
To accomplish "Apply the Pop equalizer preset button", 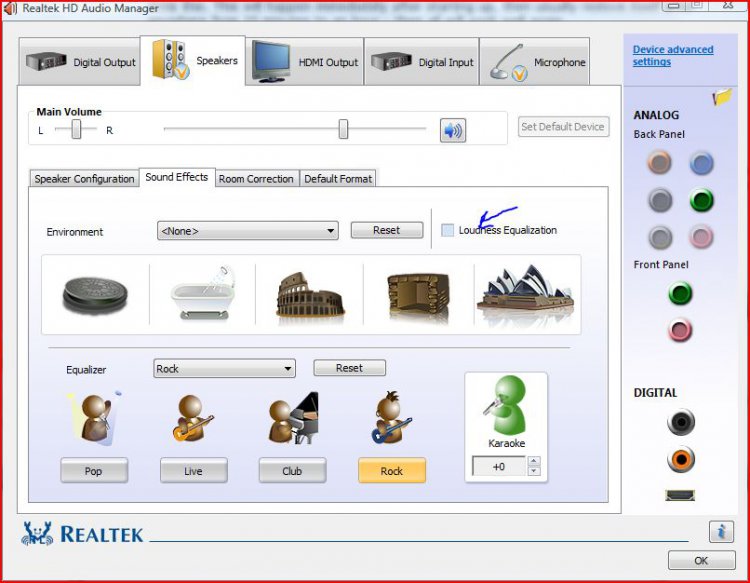I will [94, 471].
